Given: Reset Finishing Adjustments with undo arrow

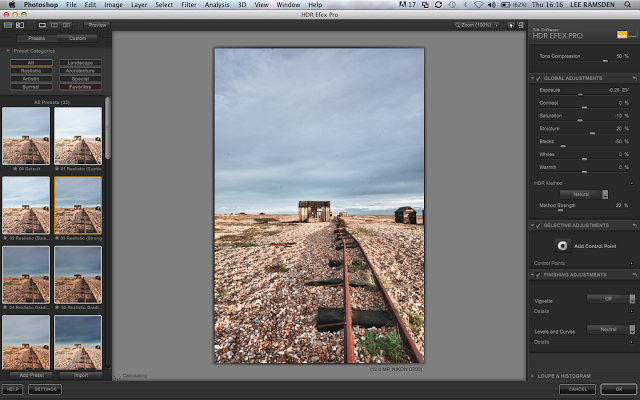Looking at the screenshot, I should coord(635,275).
